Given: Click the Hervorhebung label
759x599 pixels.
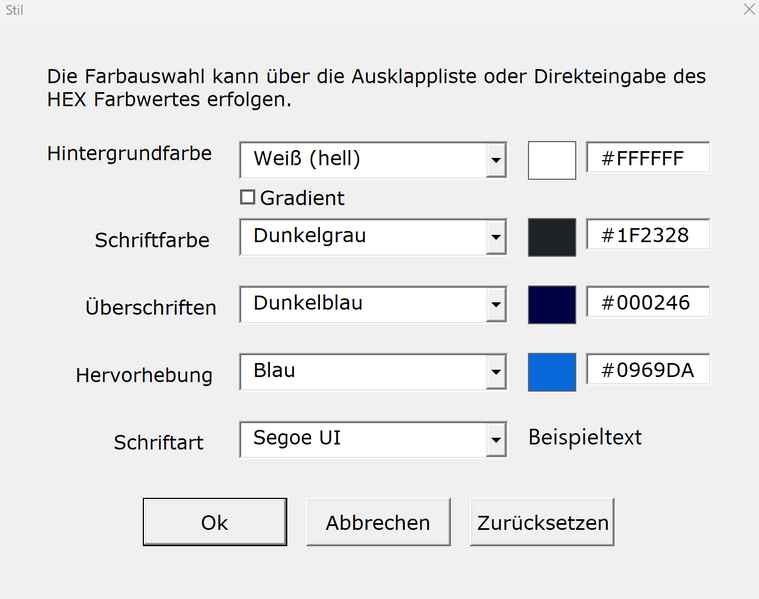Looking at the screenshot, I should pos(144,375).
